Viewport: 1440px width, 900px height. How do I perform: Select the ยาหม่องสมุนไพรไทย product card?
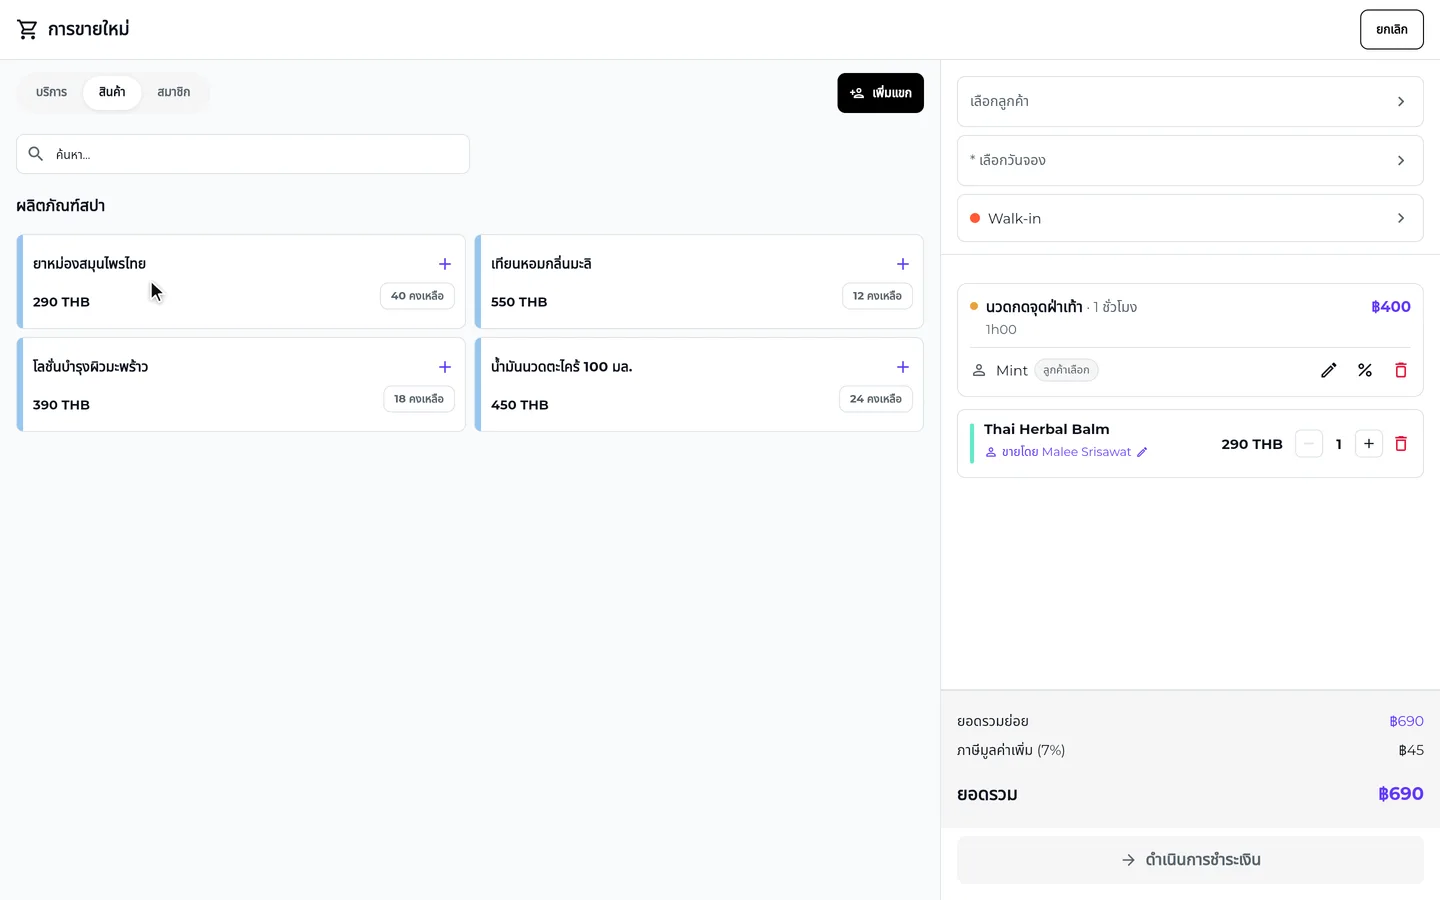coord(241,282)
